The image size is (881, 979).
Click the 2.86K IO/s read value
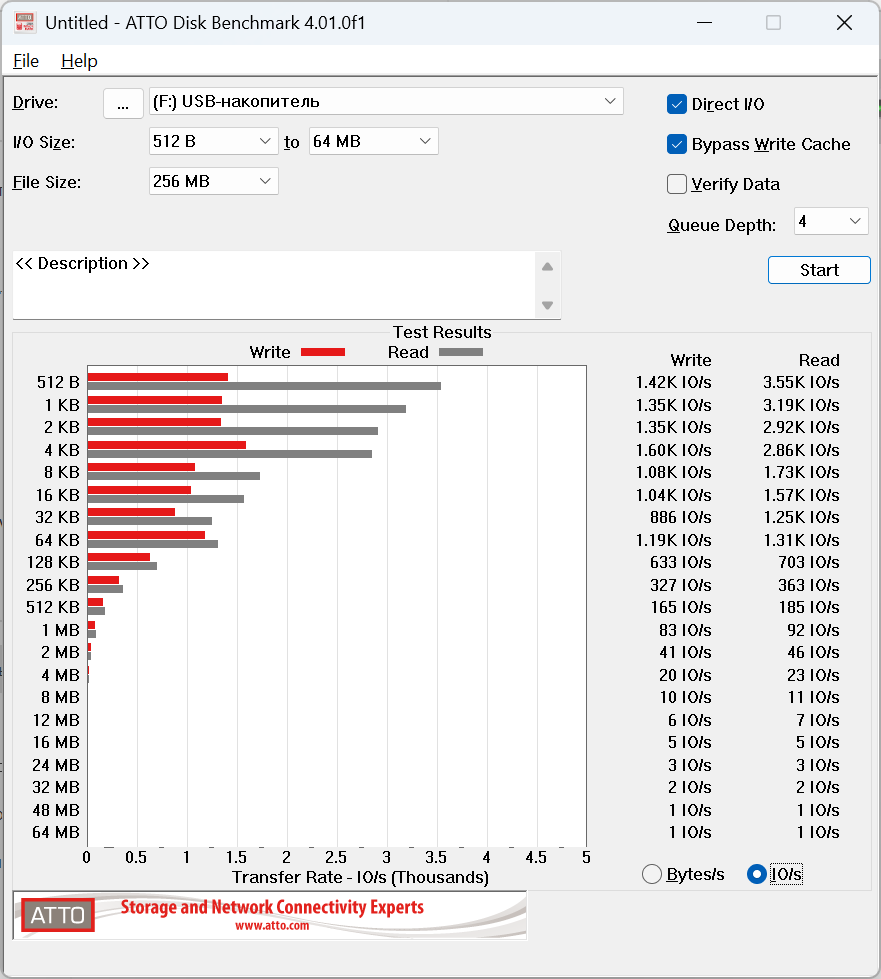pos(801,450)
